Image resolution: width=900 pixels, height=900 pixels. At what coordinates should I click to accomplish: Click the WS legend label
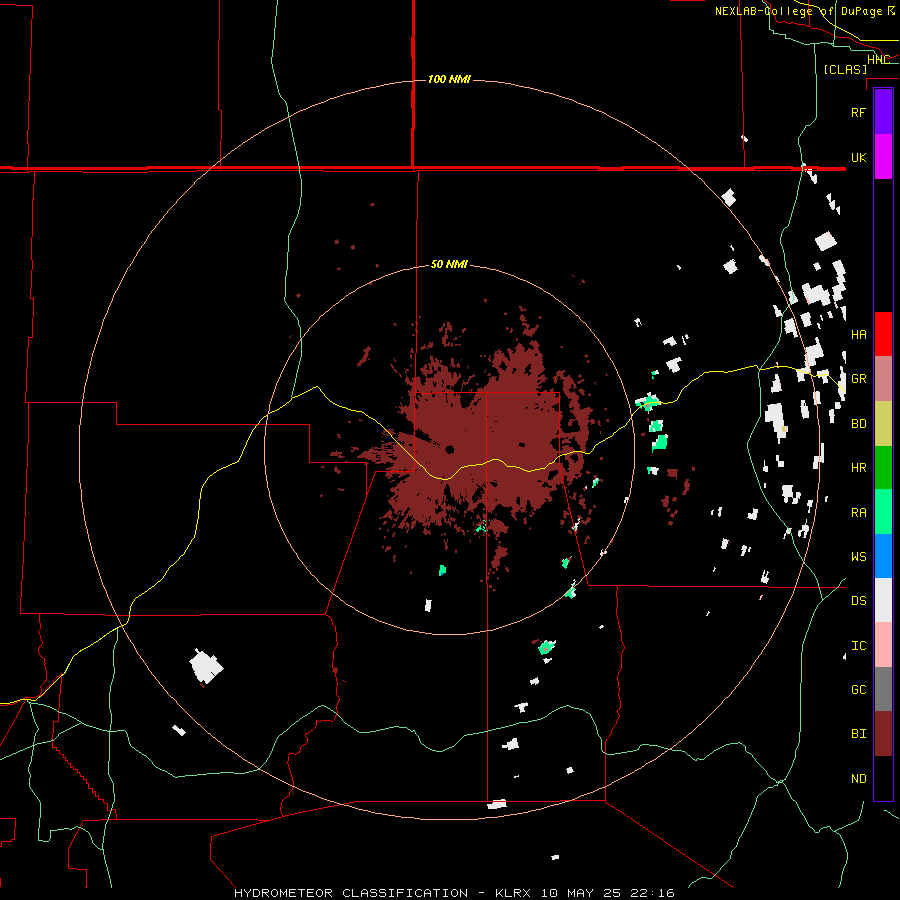coord(858,556)
